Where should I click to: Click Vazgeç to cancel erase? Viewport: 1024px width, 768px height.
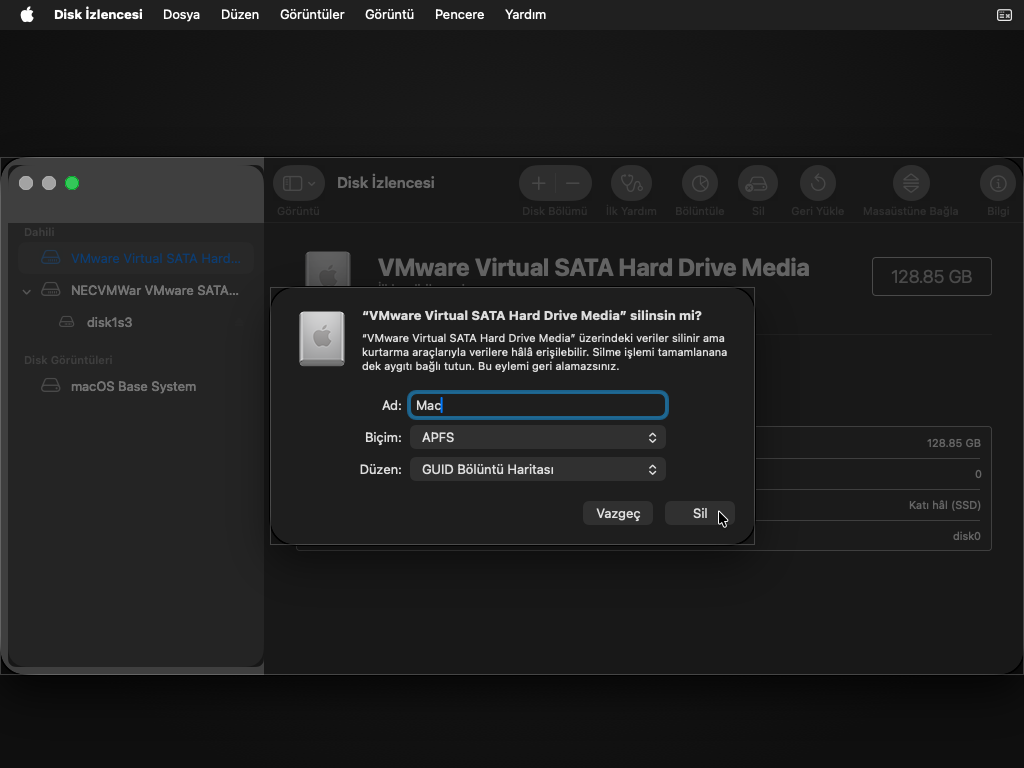coord(618,513)
